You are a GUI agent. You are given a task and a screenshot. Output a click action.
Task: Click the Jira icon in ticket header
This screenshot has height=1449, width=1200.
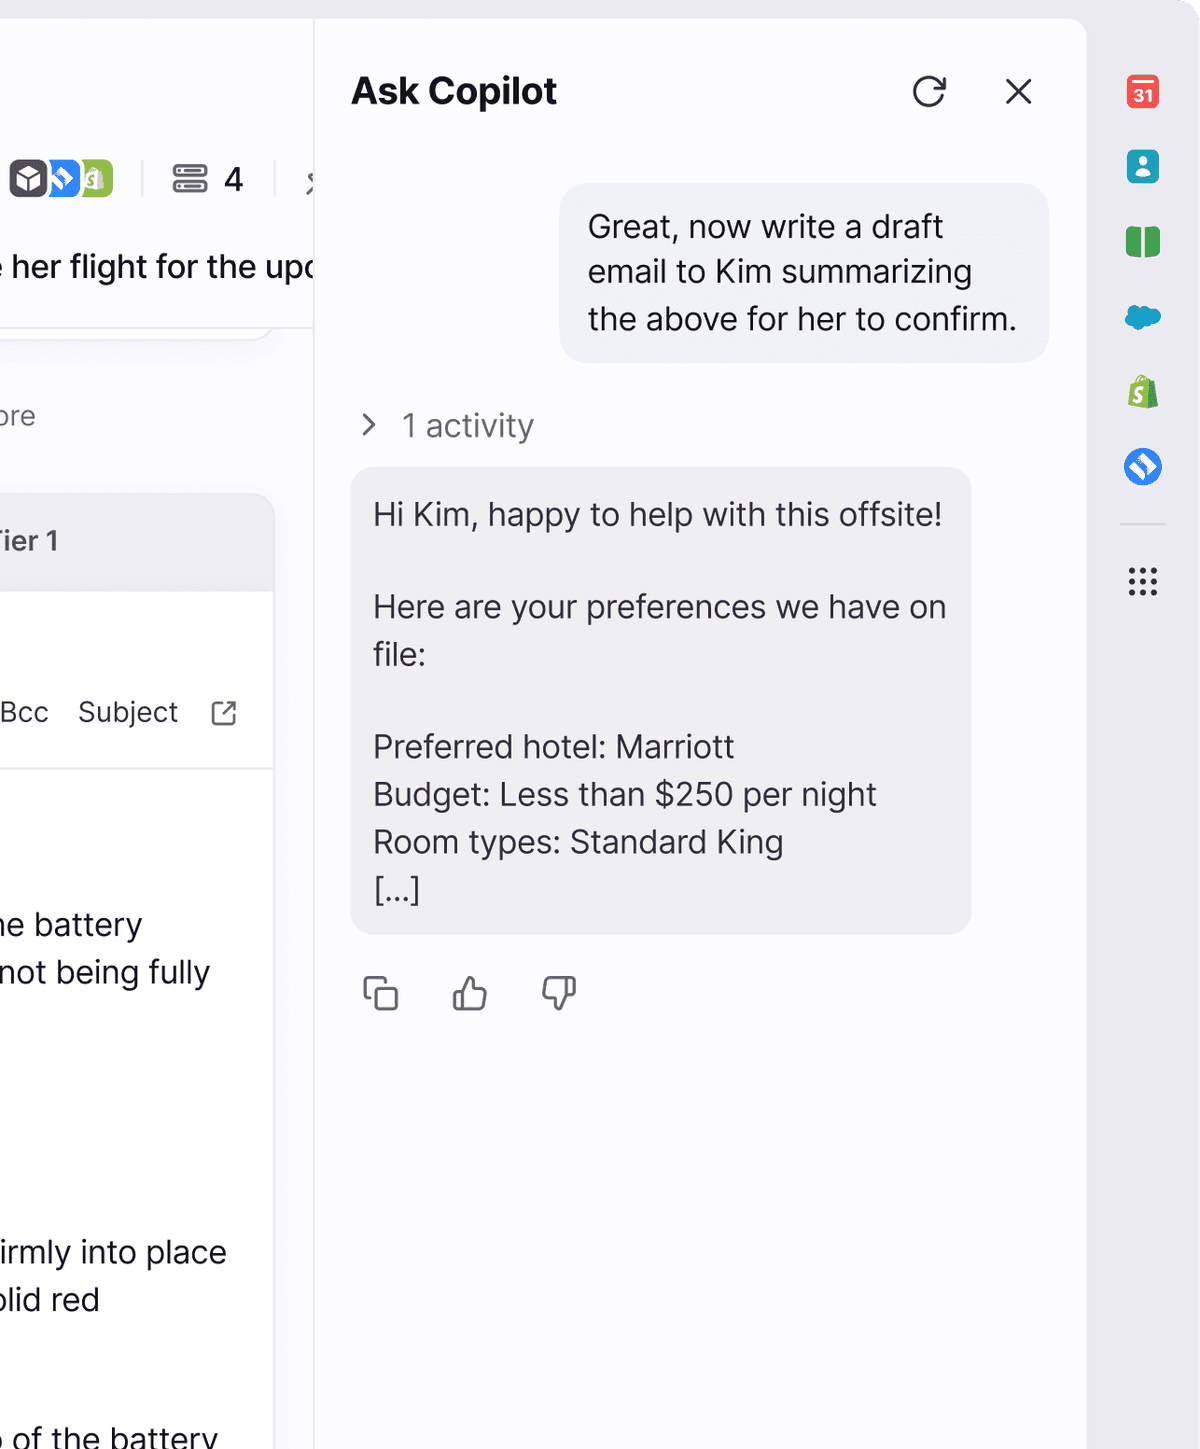pos(63,179)
